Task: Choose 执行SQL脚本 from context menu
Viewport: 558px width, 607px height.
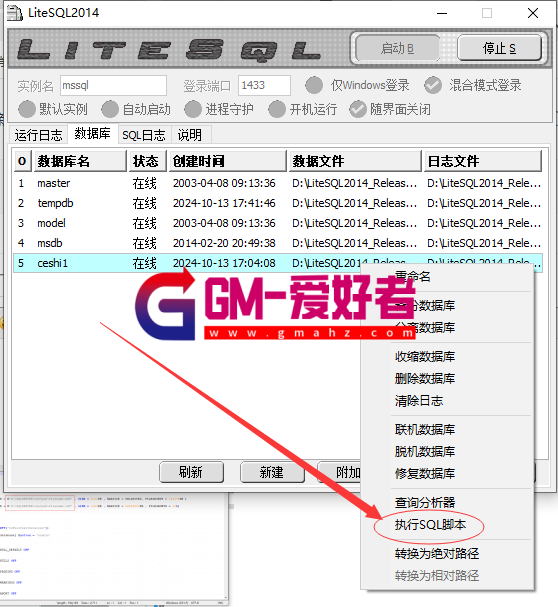Action: point(430,525)
